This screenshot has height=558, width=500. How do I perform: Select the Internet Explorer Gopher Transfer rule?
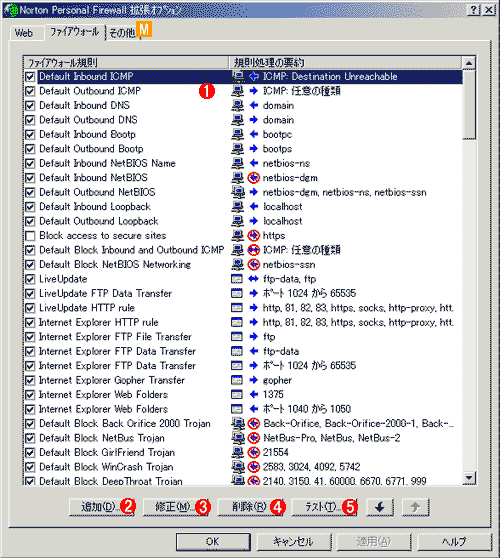[x=112, y=380]
